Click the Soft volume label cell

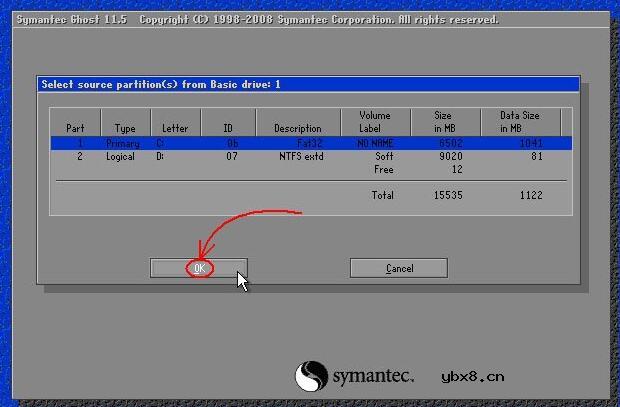pyautogui.click(x=384, y=157)
